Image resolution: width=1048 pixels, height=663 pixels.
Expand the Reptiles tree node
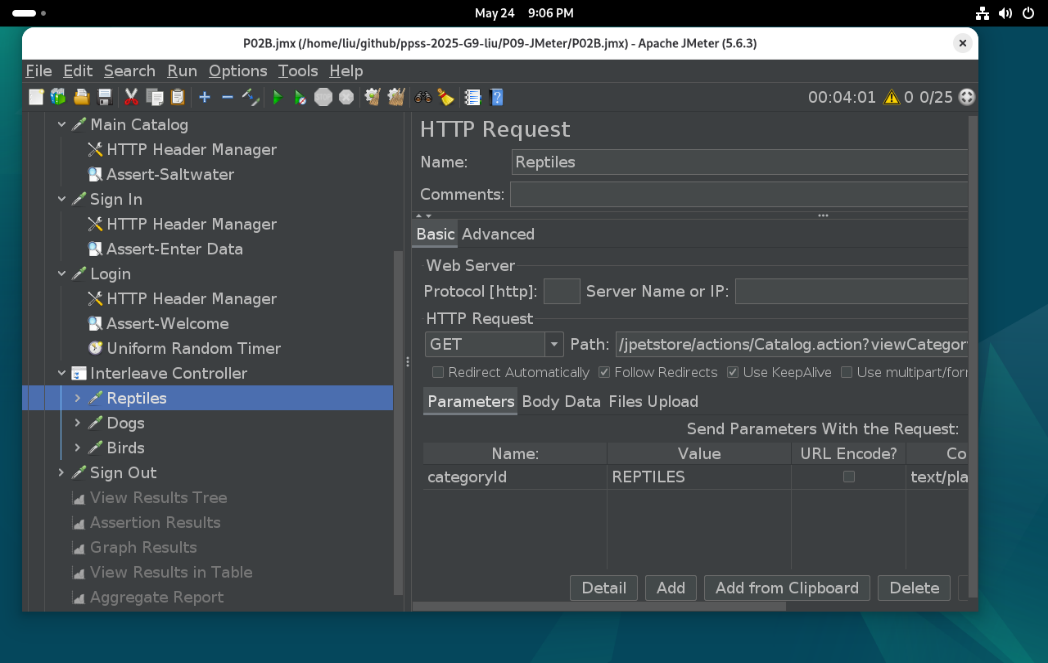tap(78, 398)
